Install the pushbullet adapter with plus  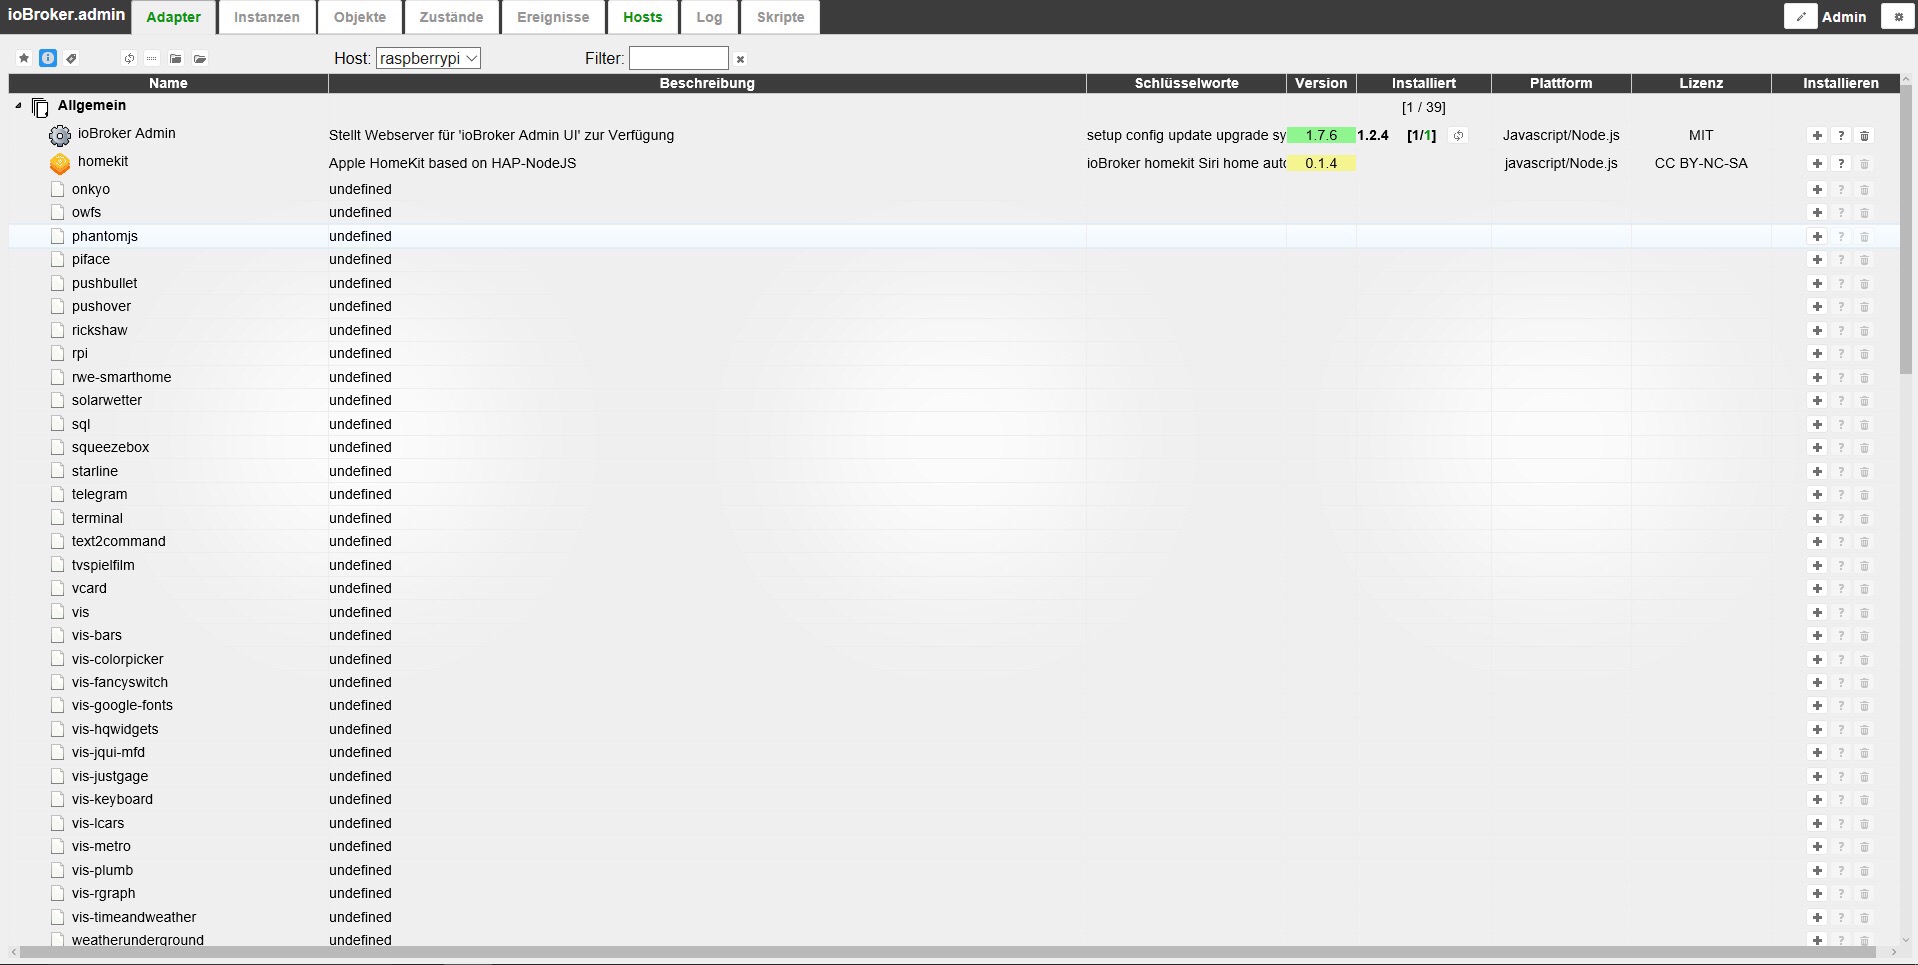pos(1817,283)
